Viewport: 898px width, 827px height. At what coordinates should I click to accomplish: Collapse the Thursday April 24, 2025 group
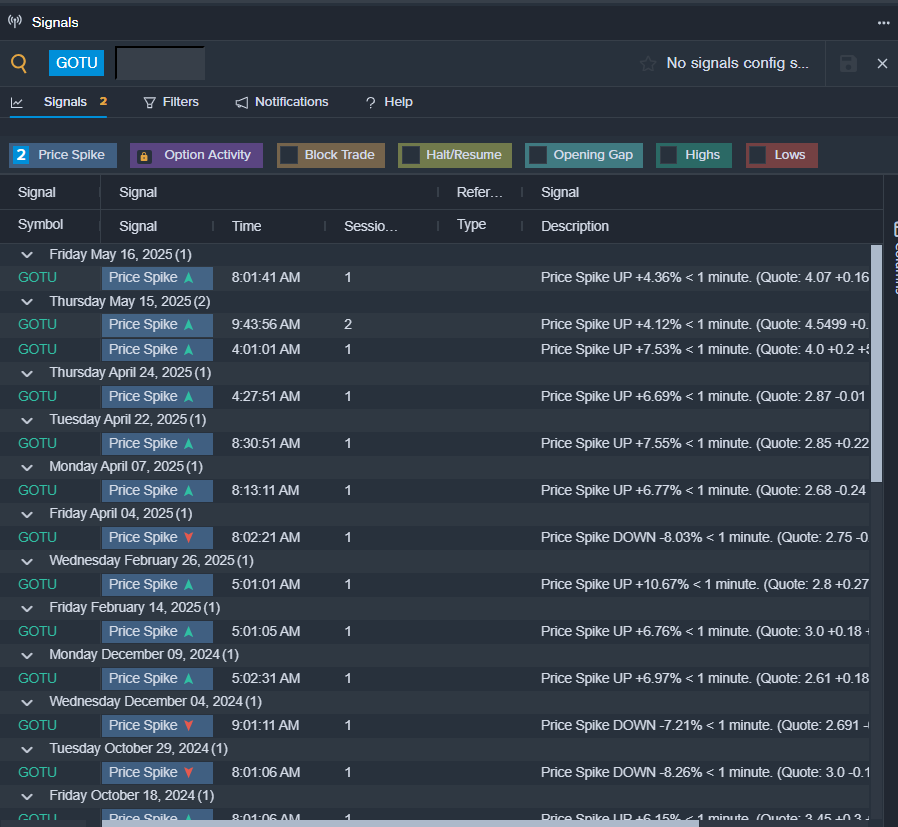(27, 373)
